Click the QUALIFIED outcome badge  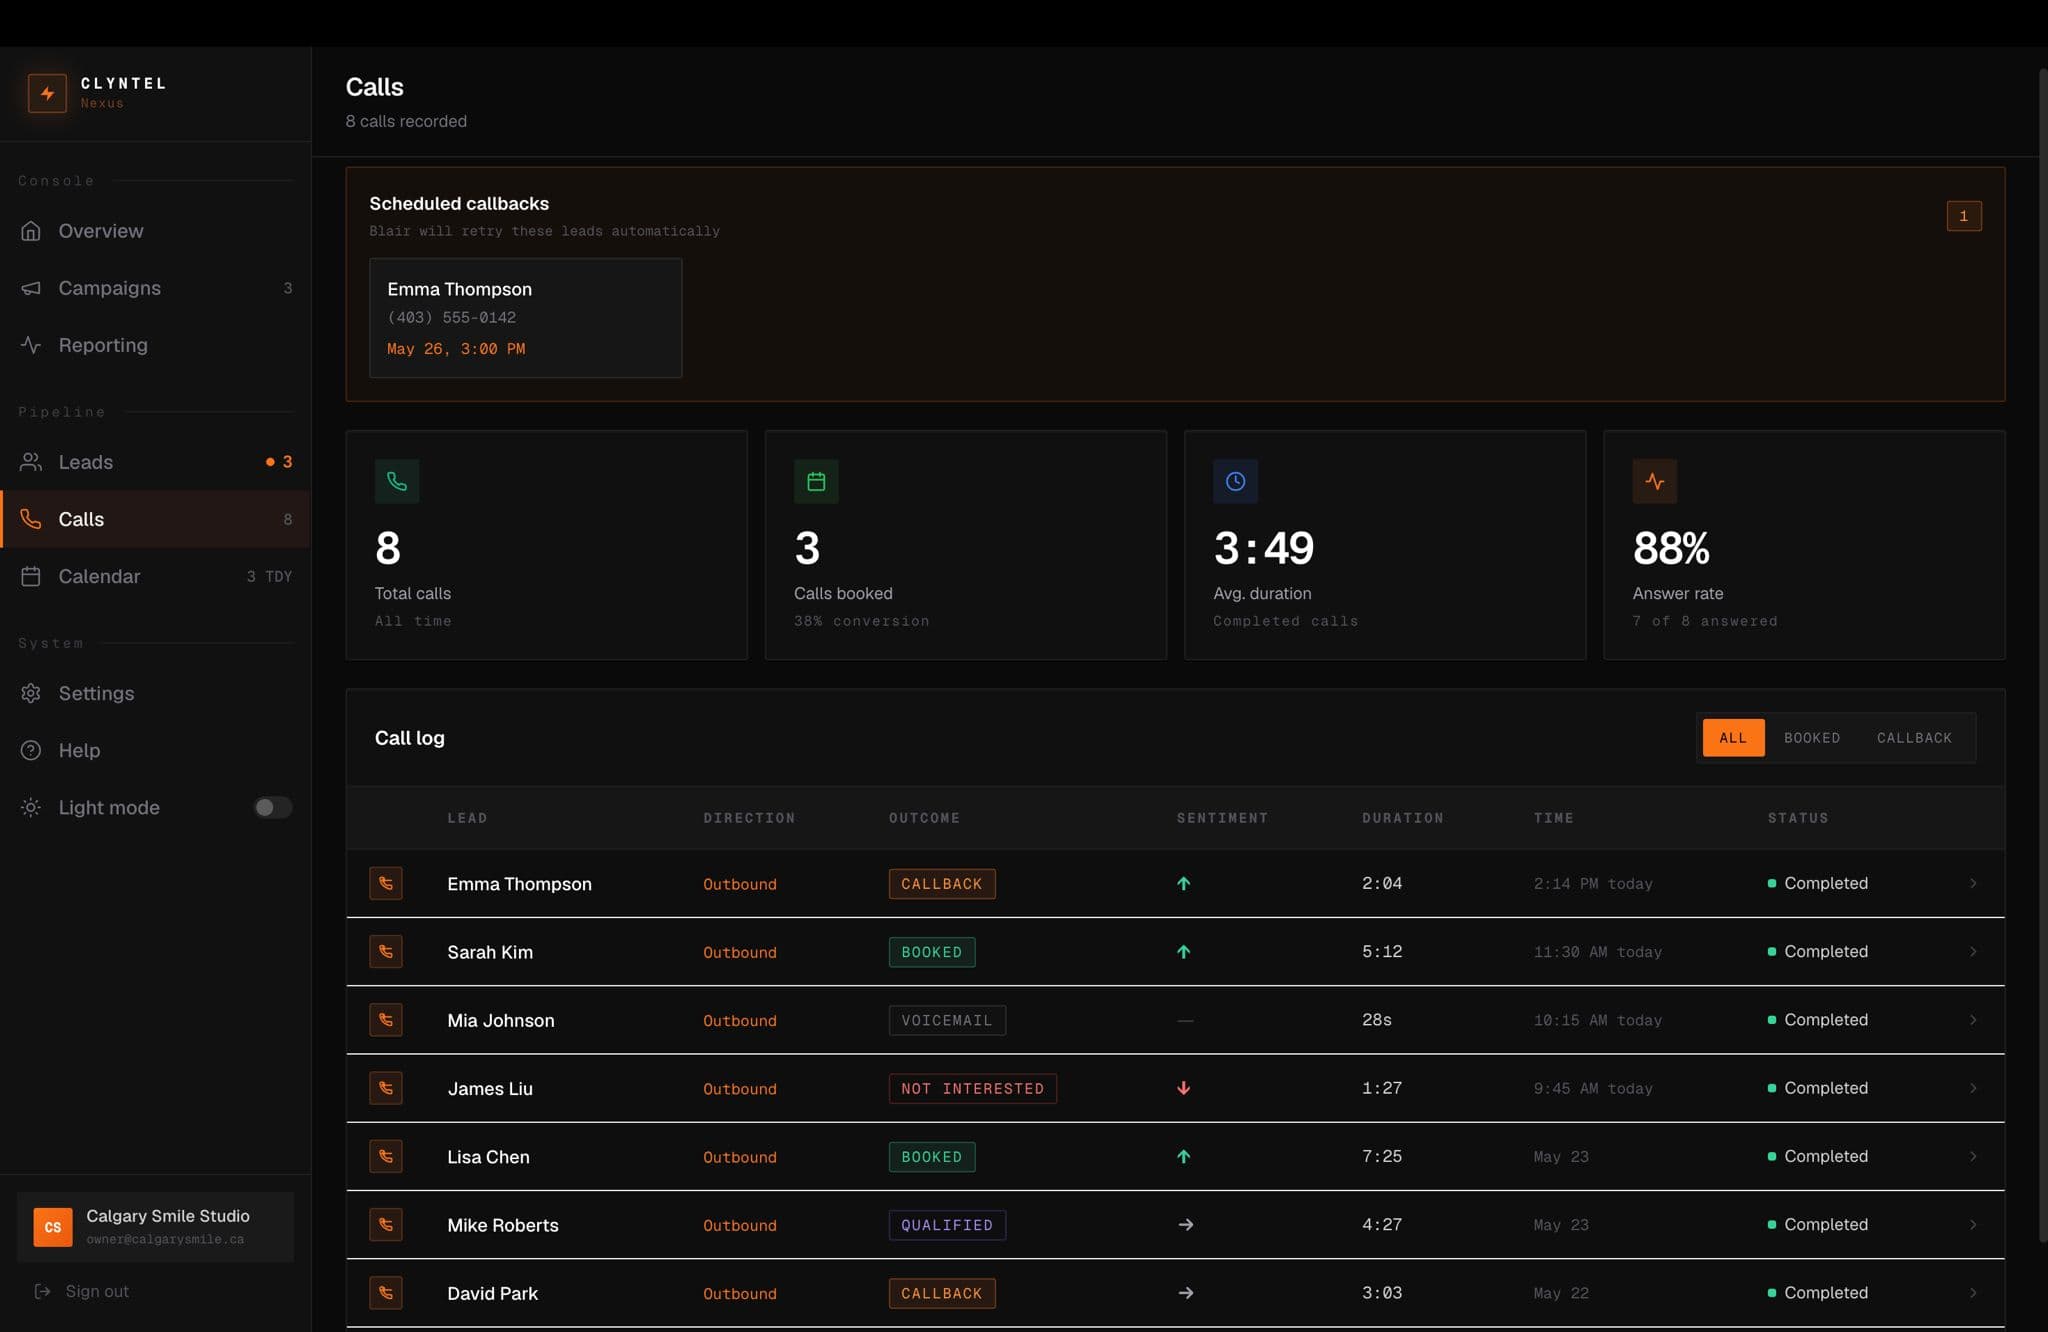pyautogui.click(x=947, y=1225)
